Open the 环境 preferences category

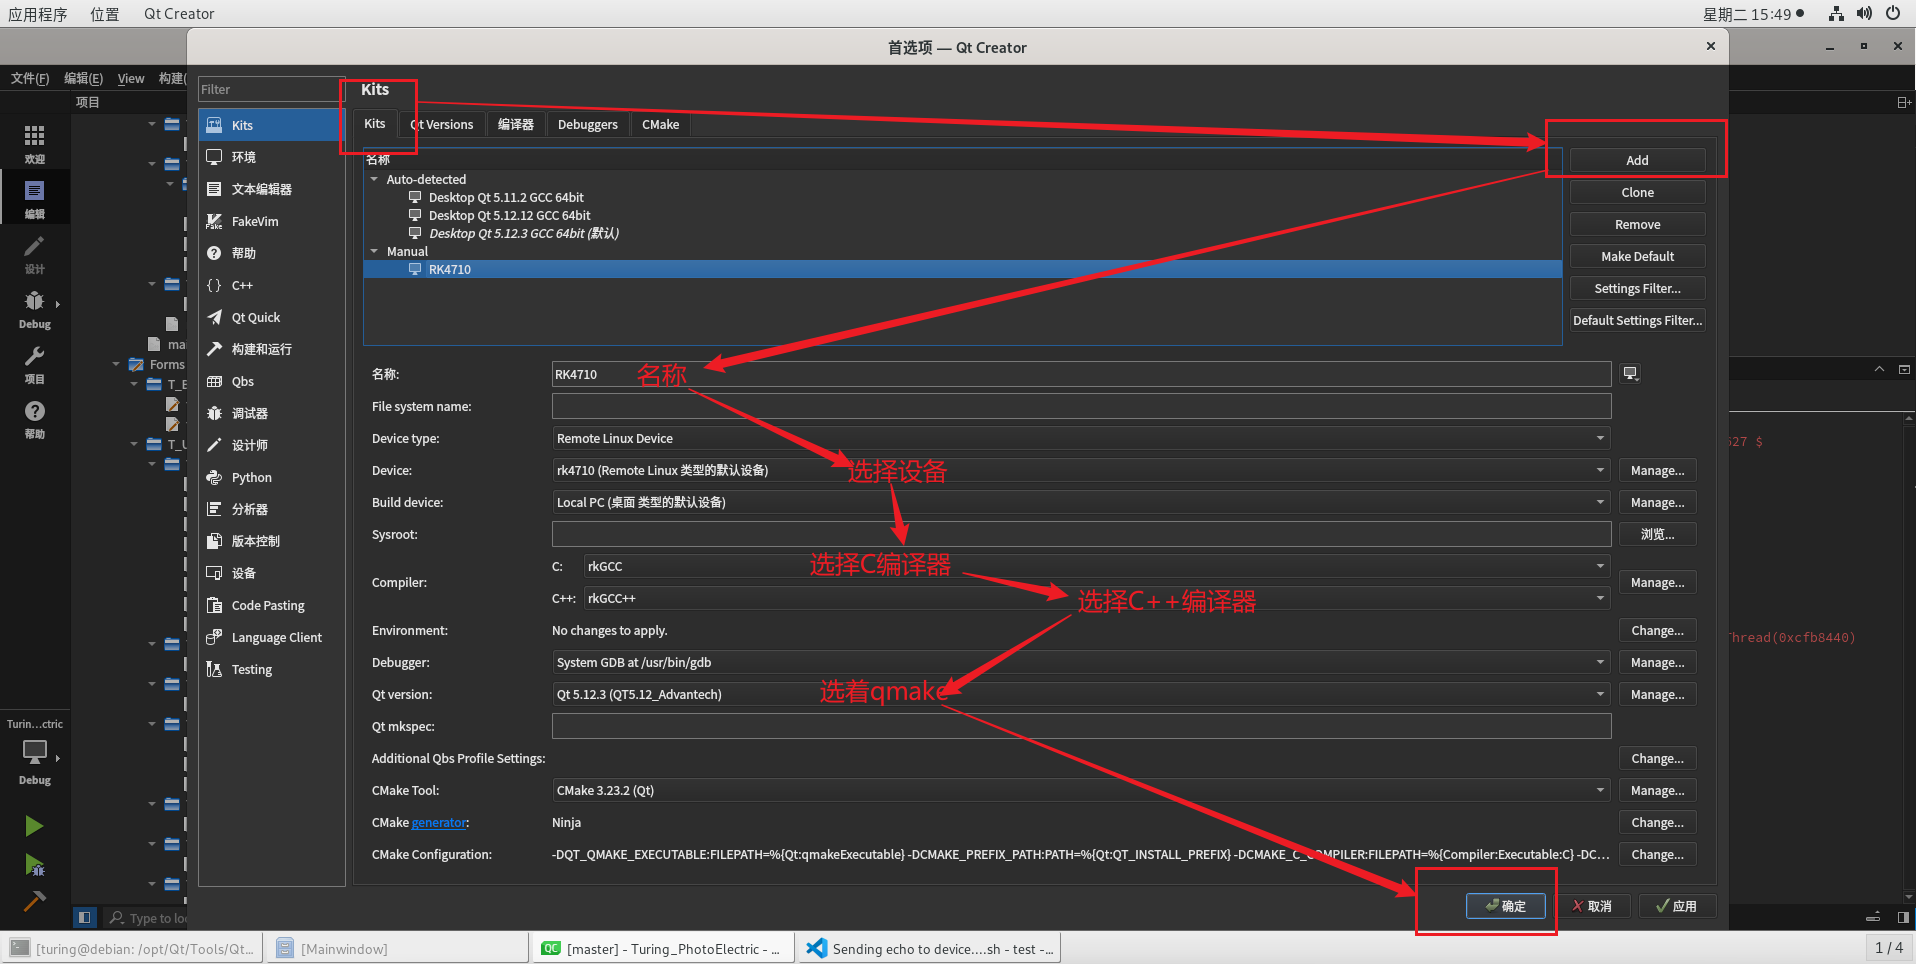(x=271, y=157)
